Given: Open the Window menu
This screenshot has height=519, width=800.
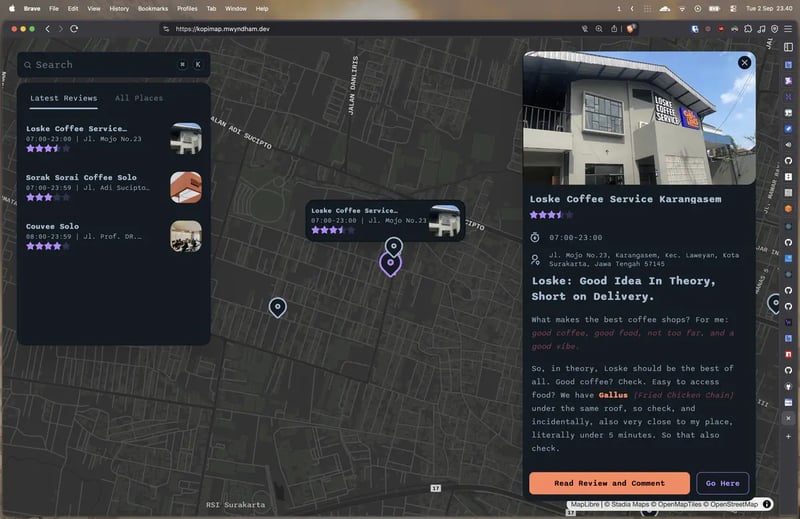Looking at the screenshot, I should click(236, 9).
